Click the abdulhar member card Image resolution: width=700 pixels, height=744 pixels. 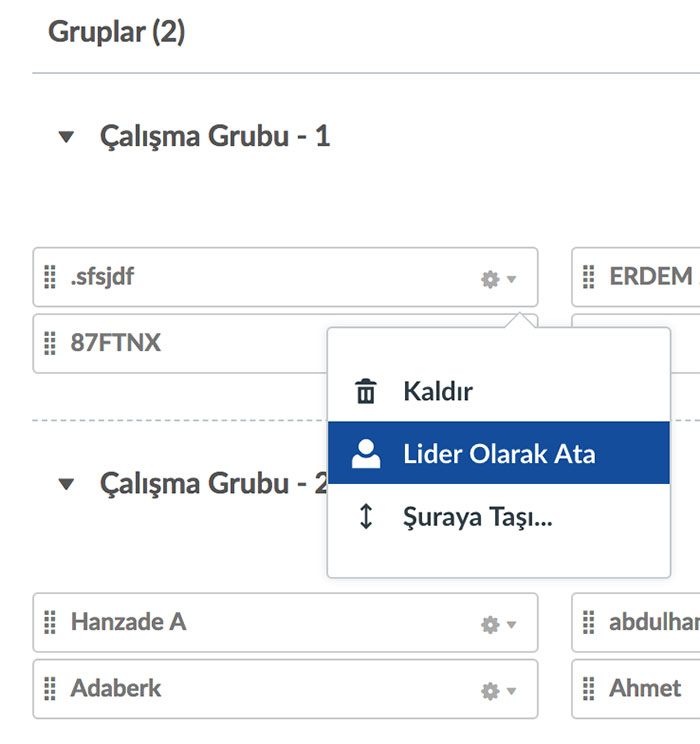(x=636, y=622)
